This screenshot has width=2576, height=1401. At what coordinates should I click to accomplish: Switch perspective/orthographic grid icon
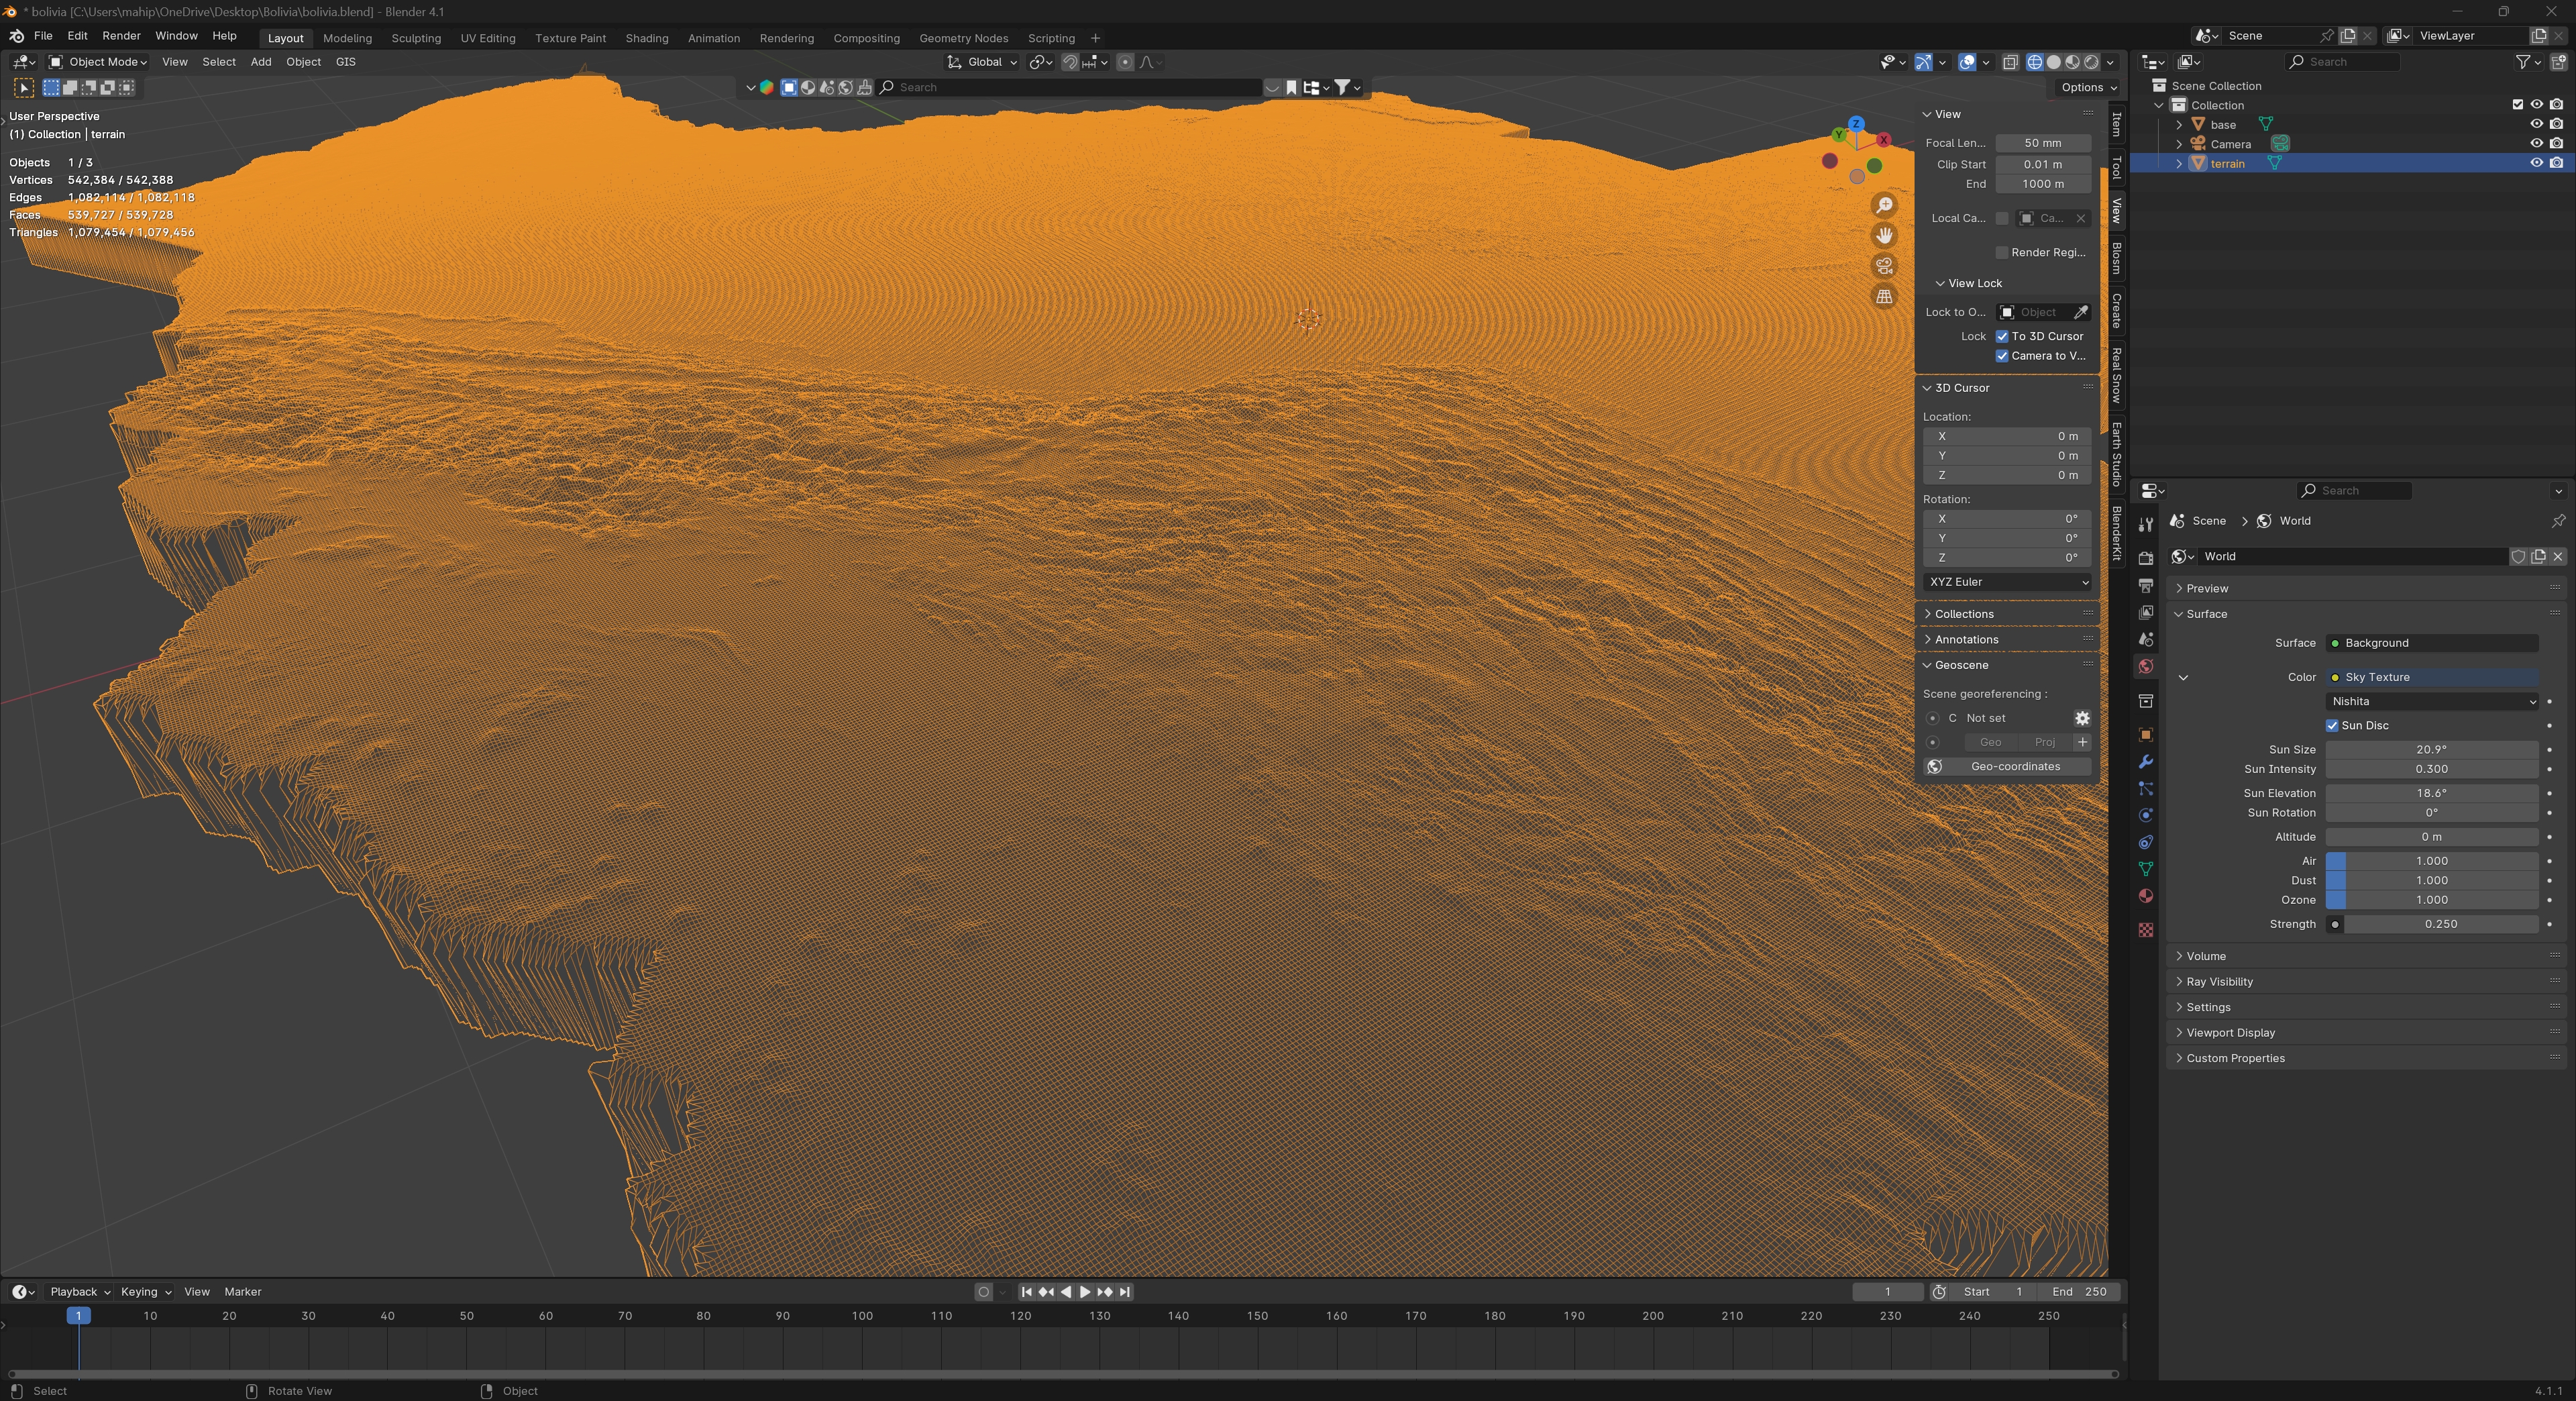tap(1884, 297)
